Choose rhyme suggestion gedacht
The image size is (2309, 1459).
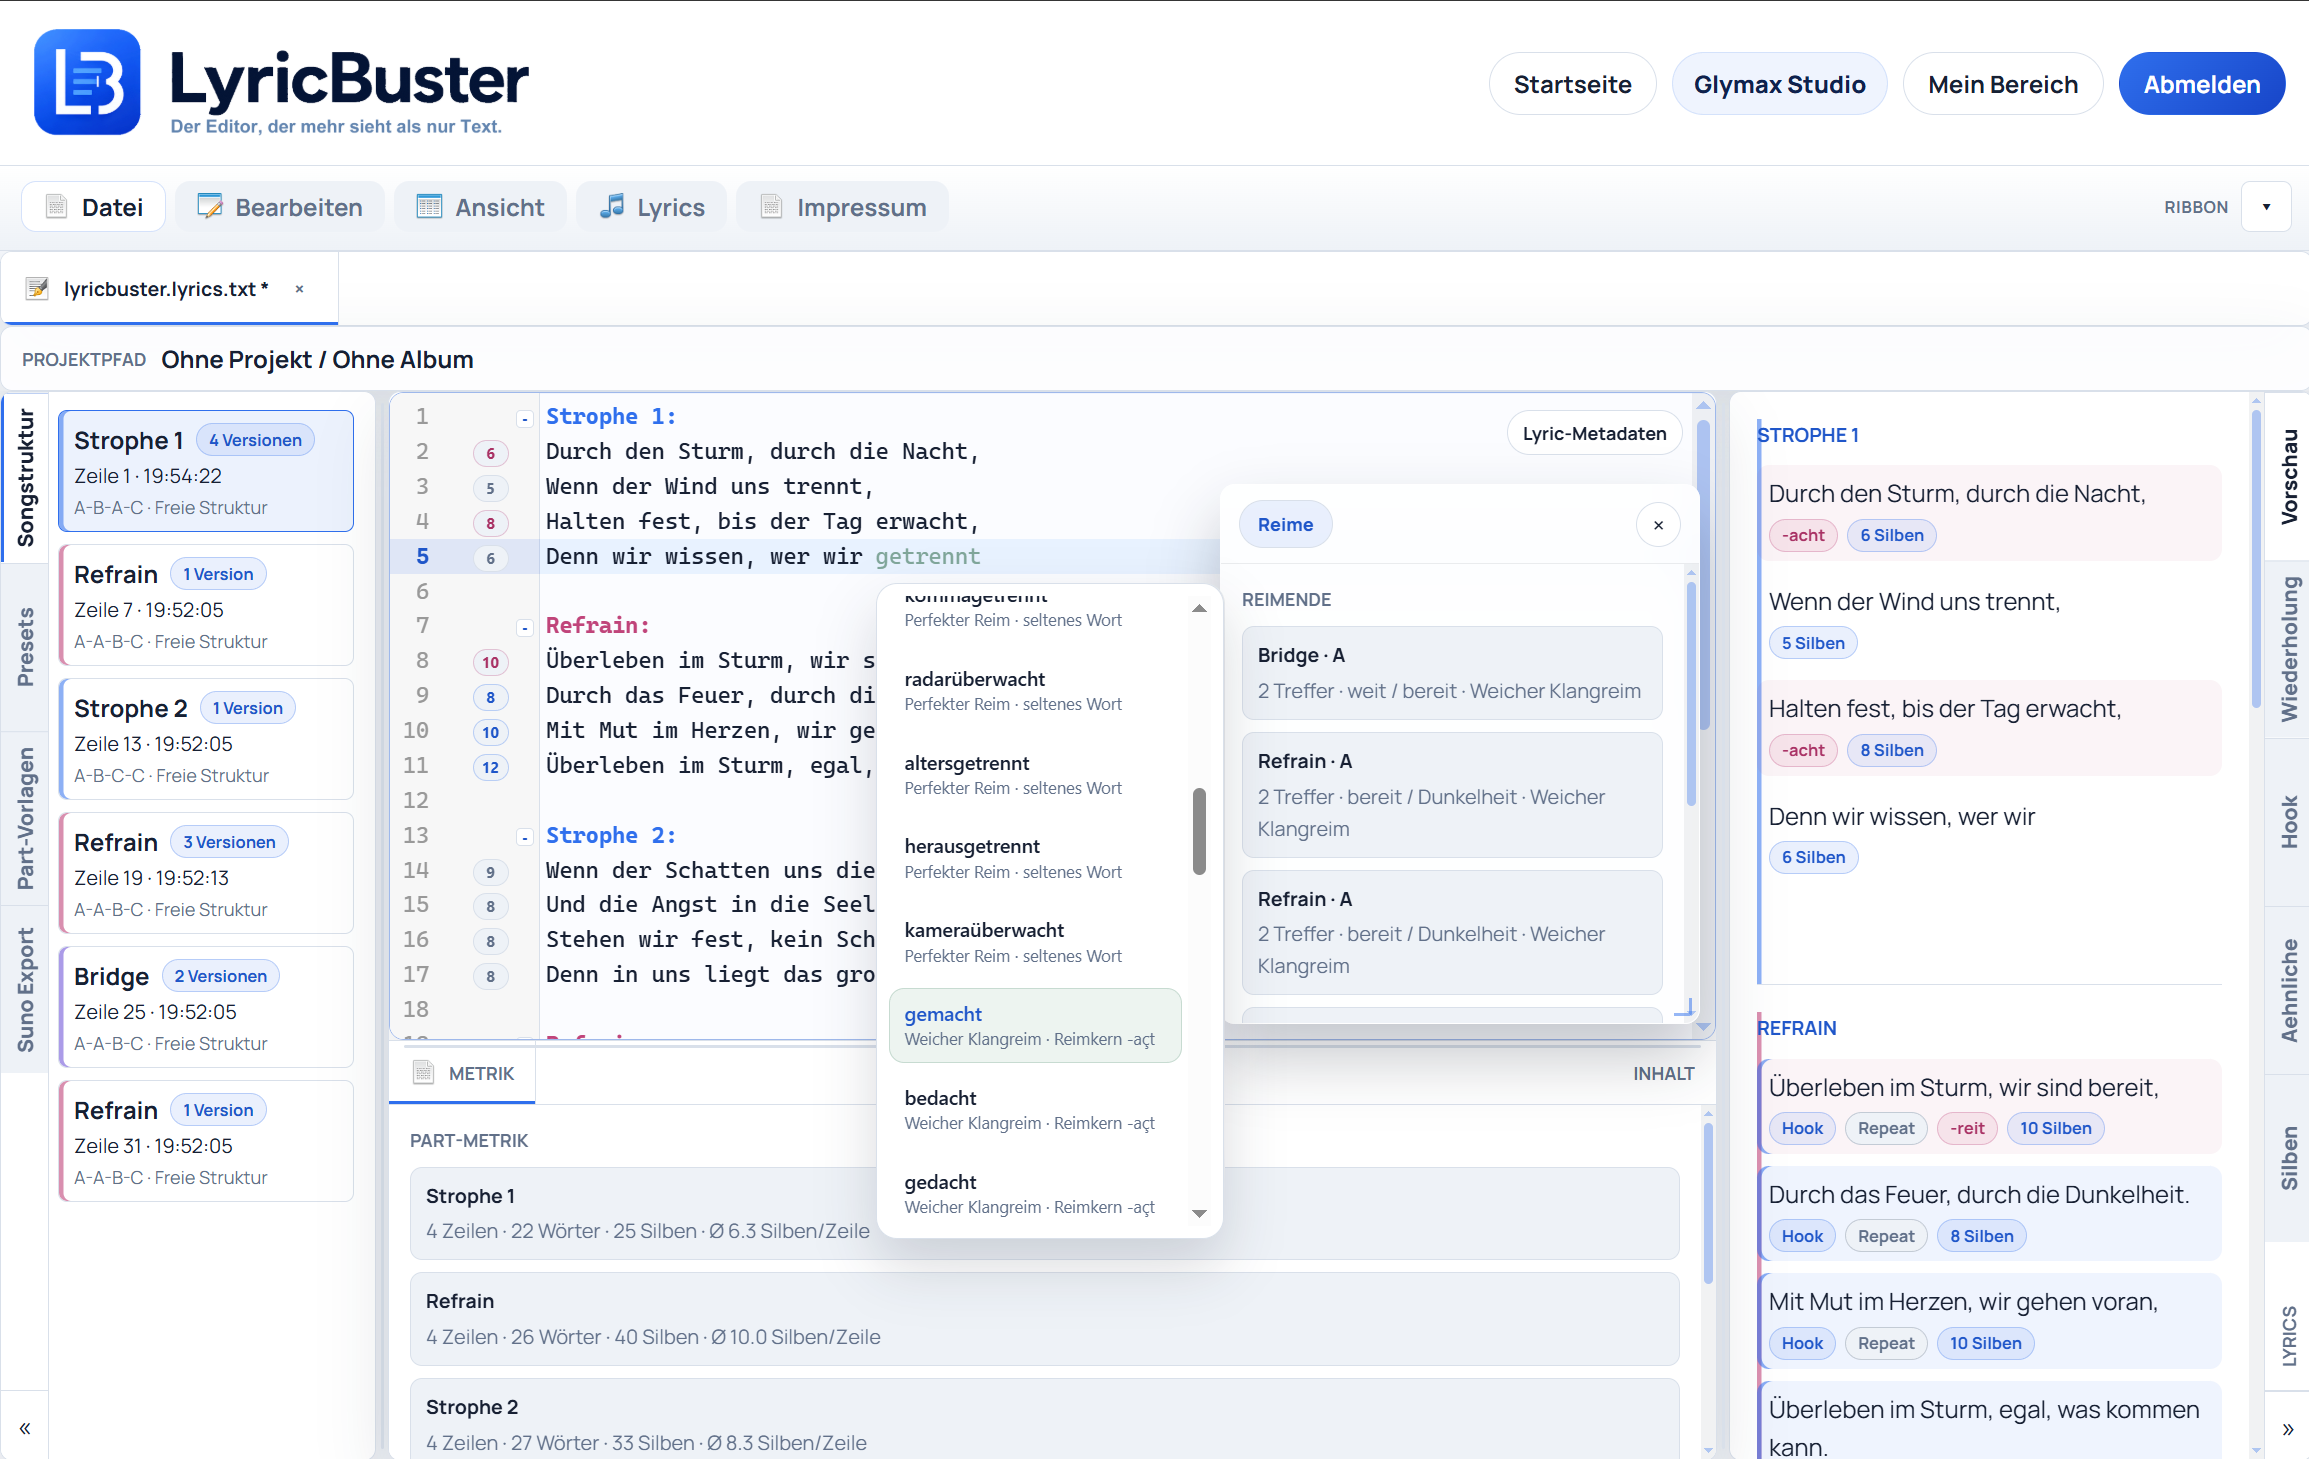[x=1035, y=1194]
